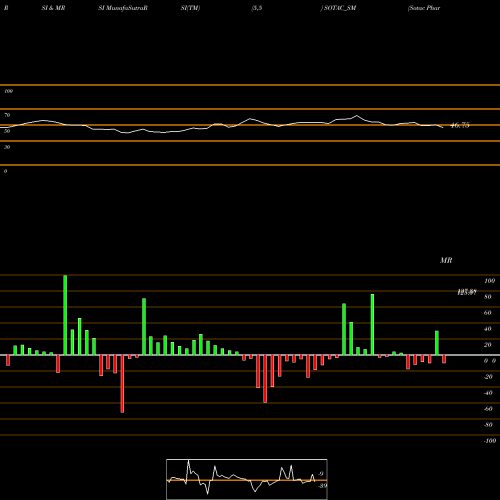This screenshot has height=500, width=500.
Task: Click the RSI value label 46.75
Action: pos(460,125)
